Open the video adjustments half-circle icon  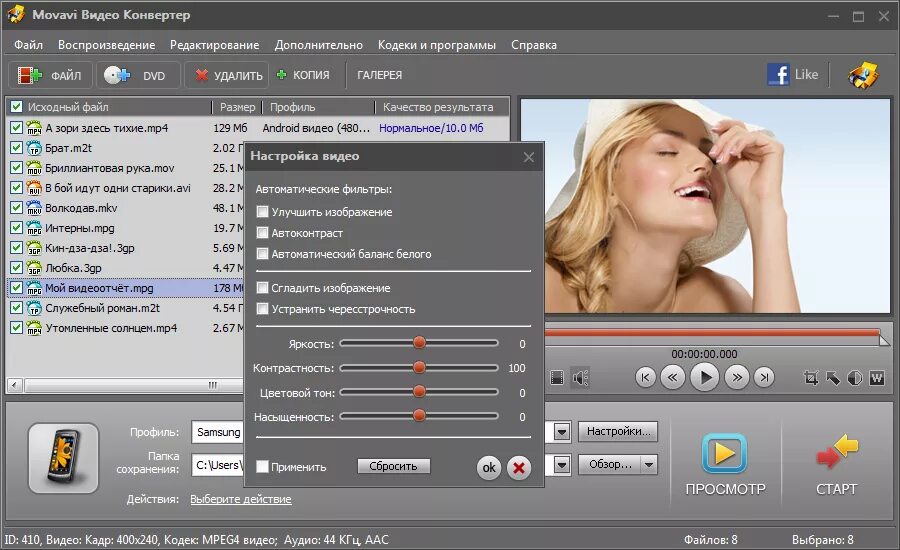(855, 378)
